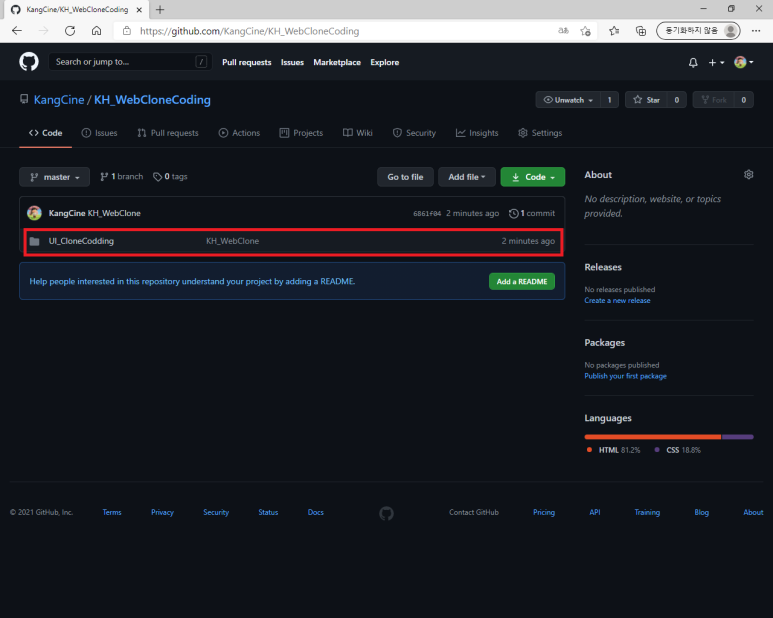This screenshot has width=773, height=618.
Task: Open the footer Privacy link
Action: [162, 513]
